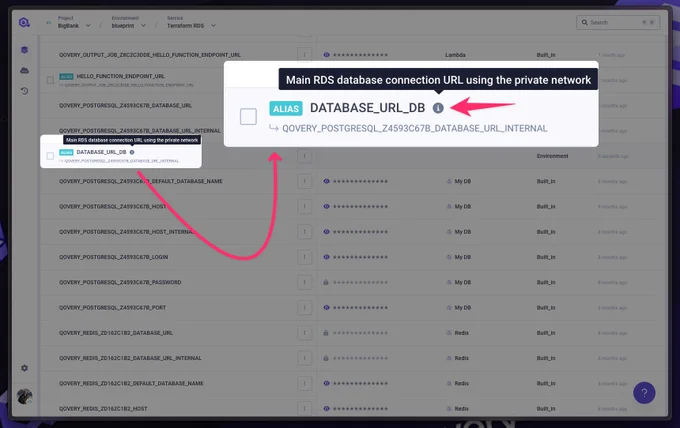Open the user avatar in sidebar
This screenshot has height=428, width=680.
[24, 396]
